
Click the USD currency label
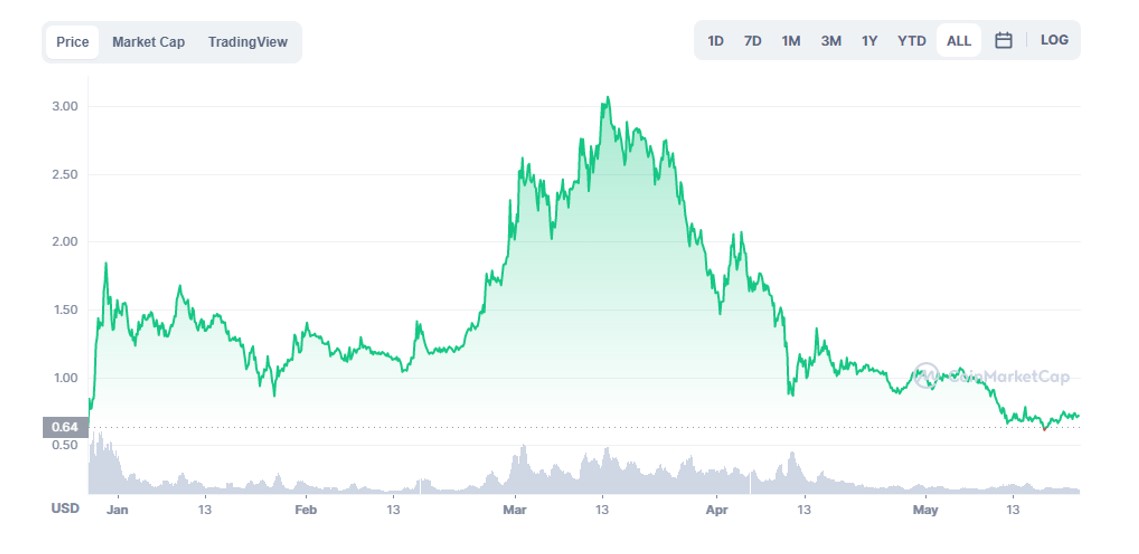[65, 509]
